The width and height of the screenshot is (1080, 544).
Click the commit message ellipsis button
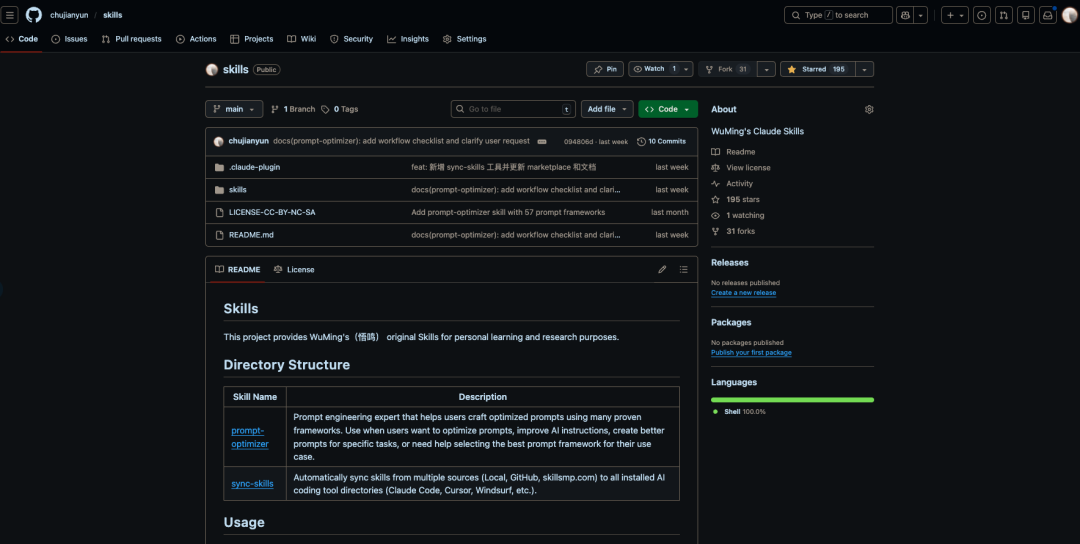click(x=542, y=141)
